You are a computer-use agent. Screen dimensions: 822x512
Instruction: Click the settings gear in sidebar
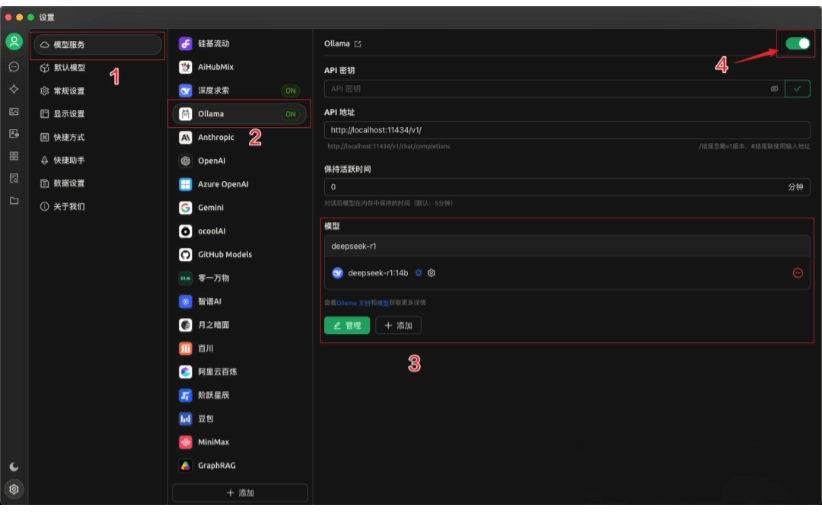[14, 489]
